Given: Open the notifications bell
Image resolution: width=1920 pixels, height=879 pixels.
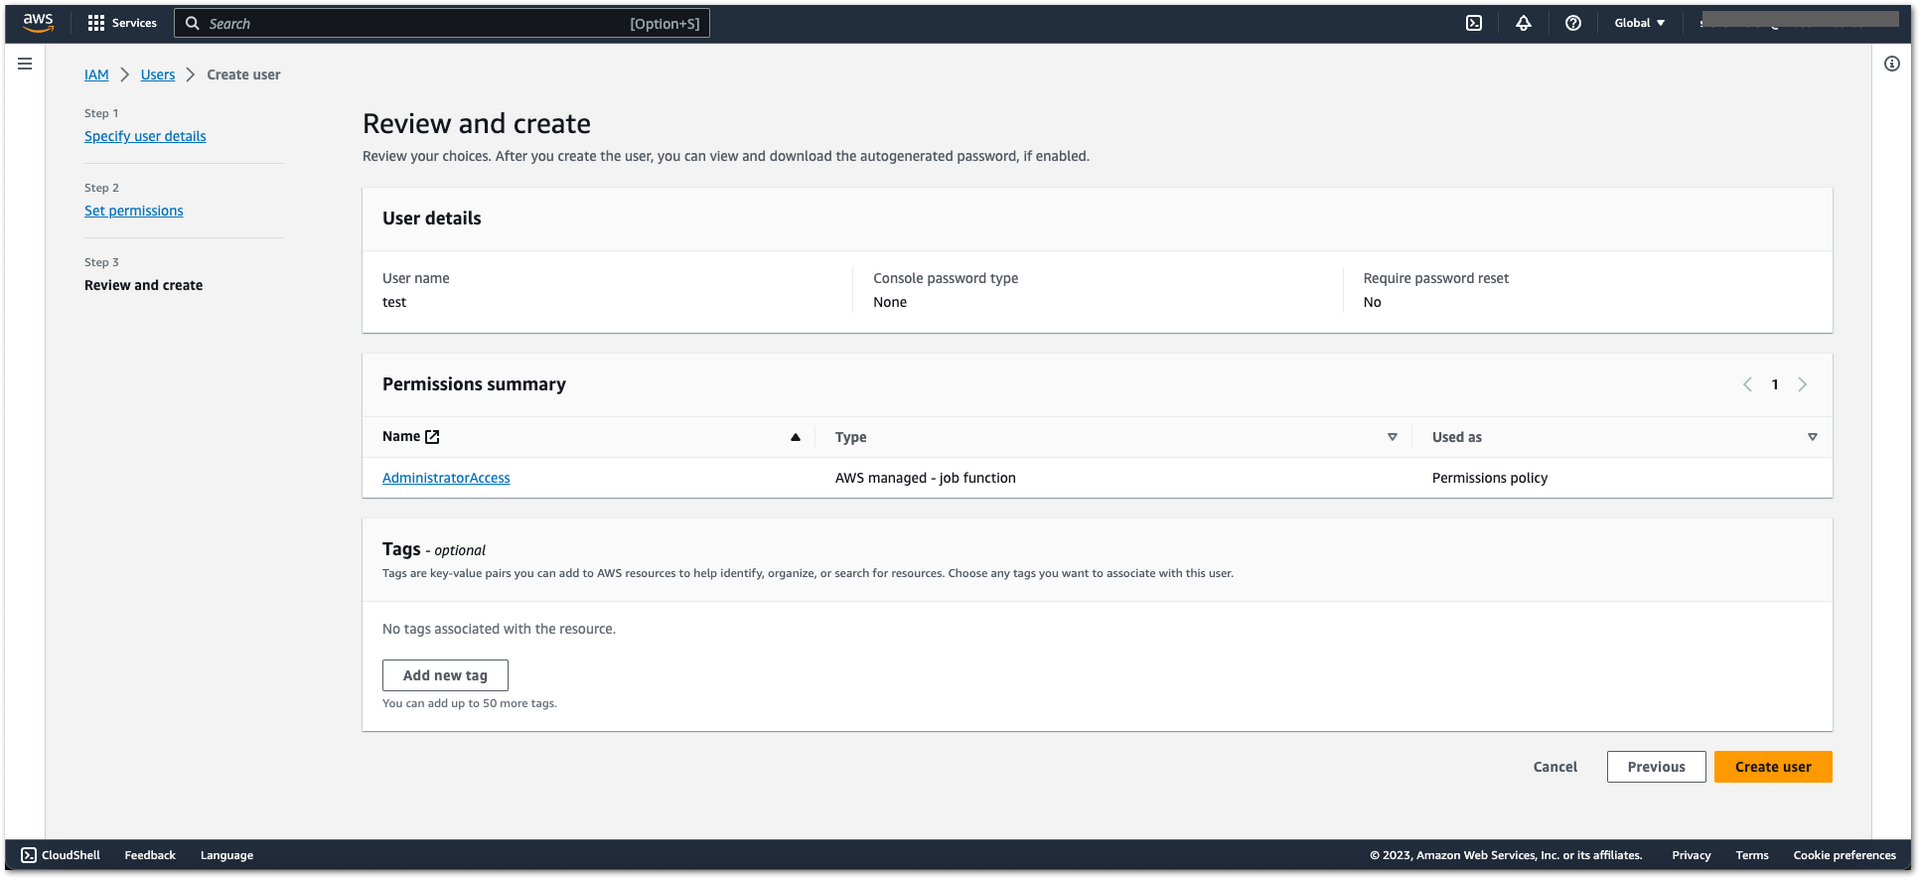Looking at the screenshot, I should pos(1523,23).
